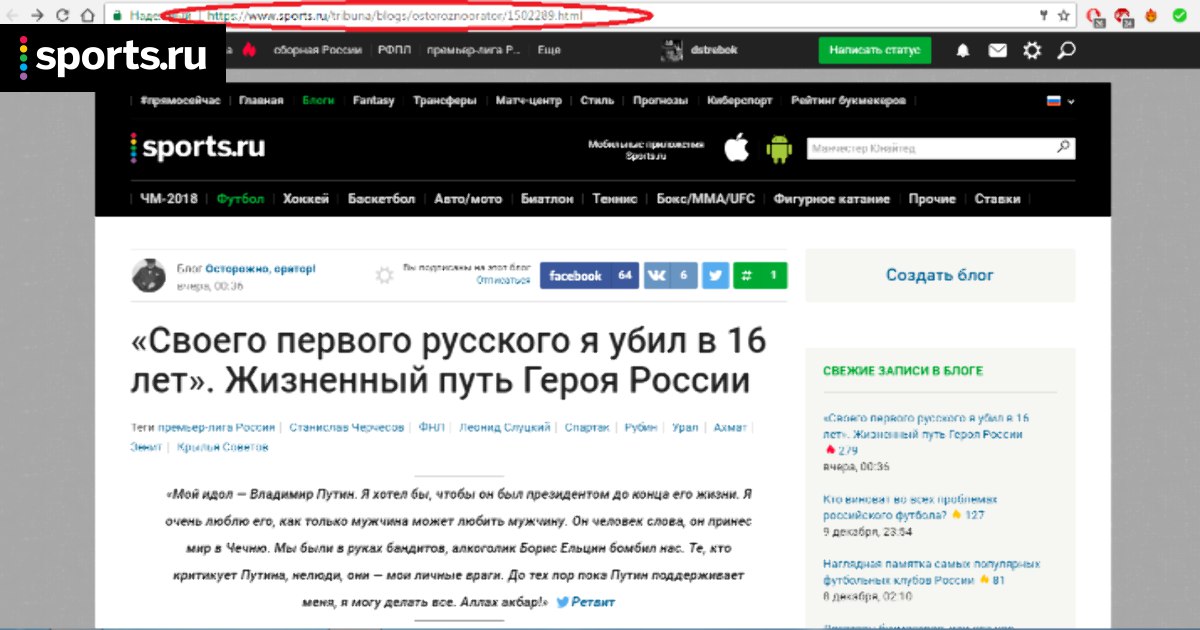Open the browser home page icon
The image size is (1200, 630).
88,16
